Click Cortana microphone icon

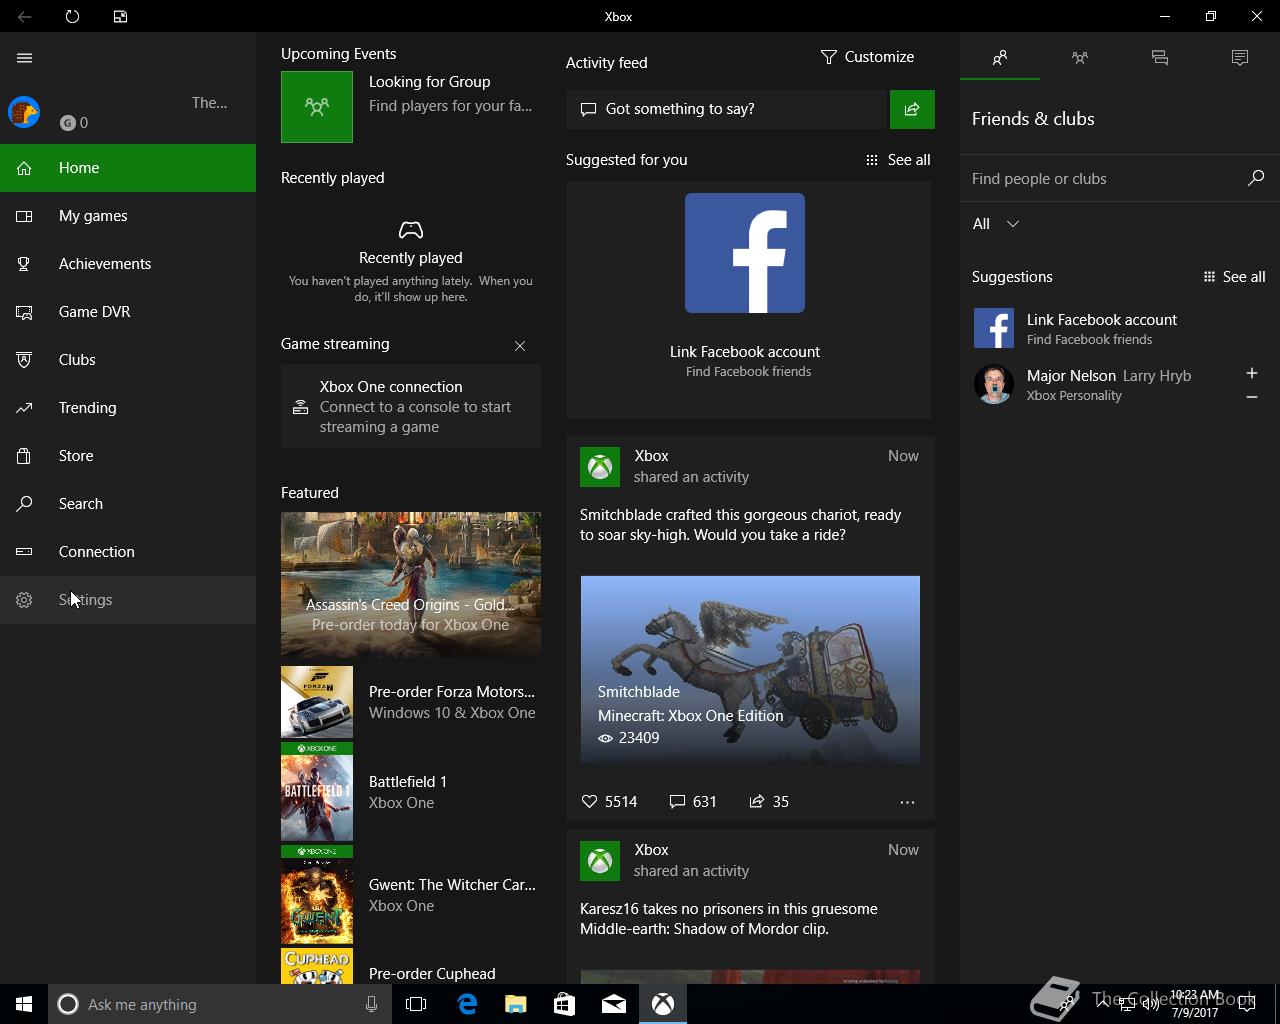click(371, 1004)
